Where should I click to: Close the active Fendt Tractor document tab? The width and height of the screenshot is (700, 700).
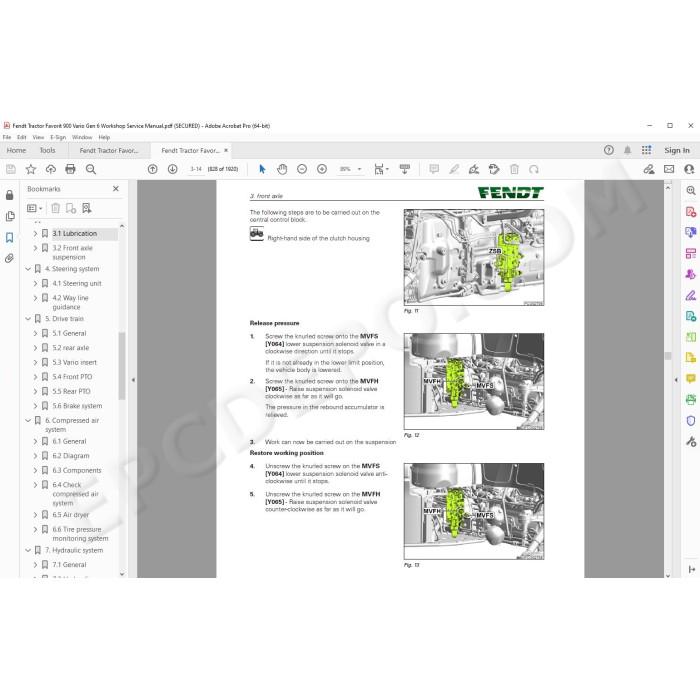click(x=226, y=150)
